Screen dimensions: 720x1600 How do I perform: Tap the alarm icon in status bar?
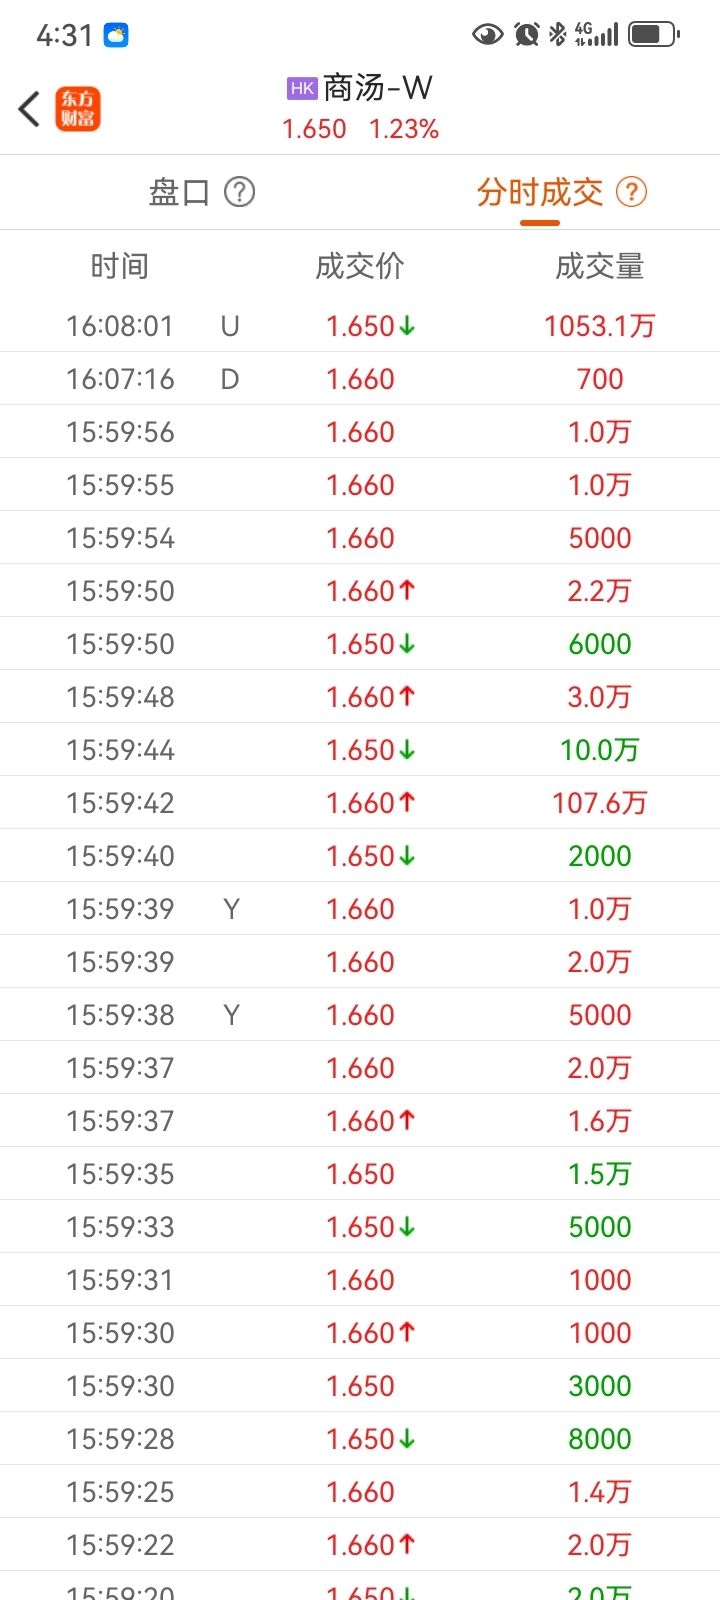(527, 35)
